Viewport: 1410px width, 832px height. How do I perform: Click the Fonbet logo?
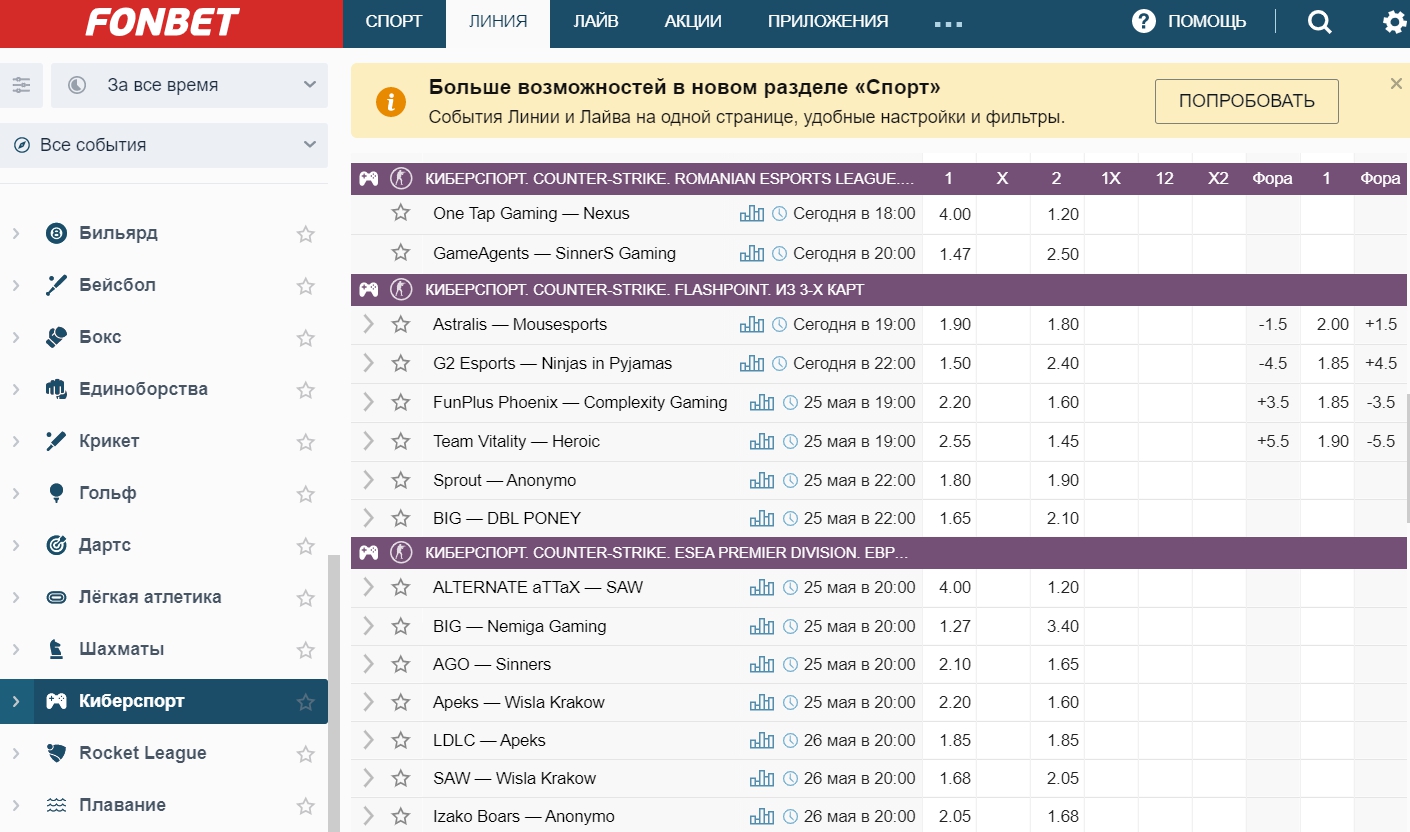[162, 22]
